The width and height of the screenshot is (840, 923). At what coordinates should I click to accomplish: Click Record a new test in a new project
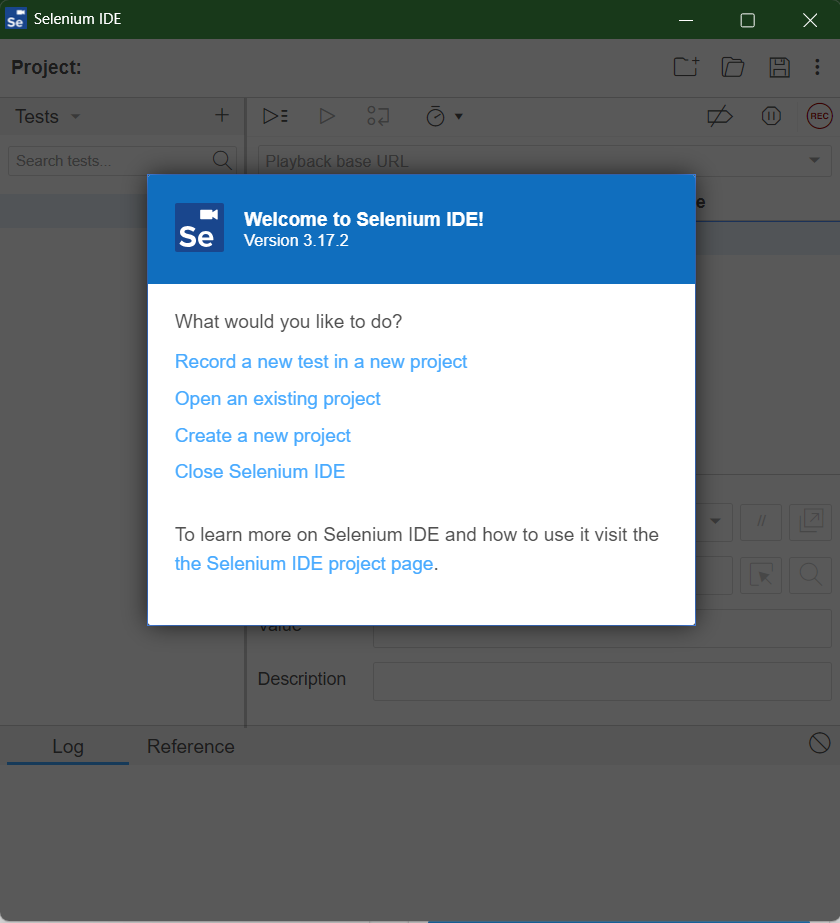pyautogui.click(x=321, y=361)
